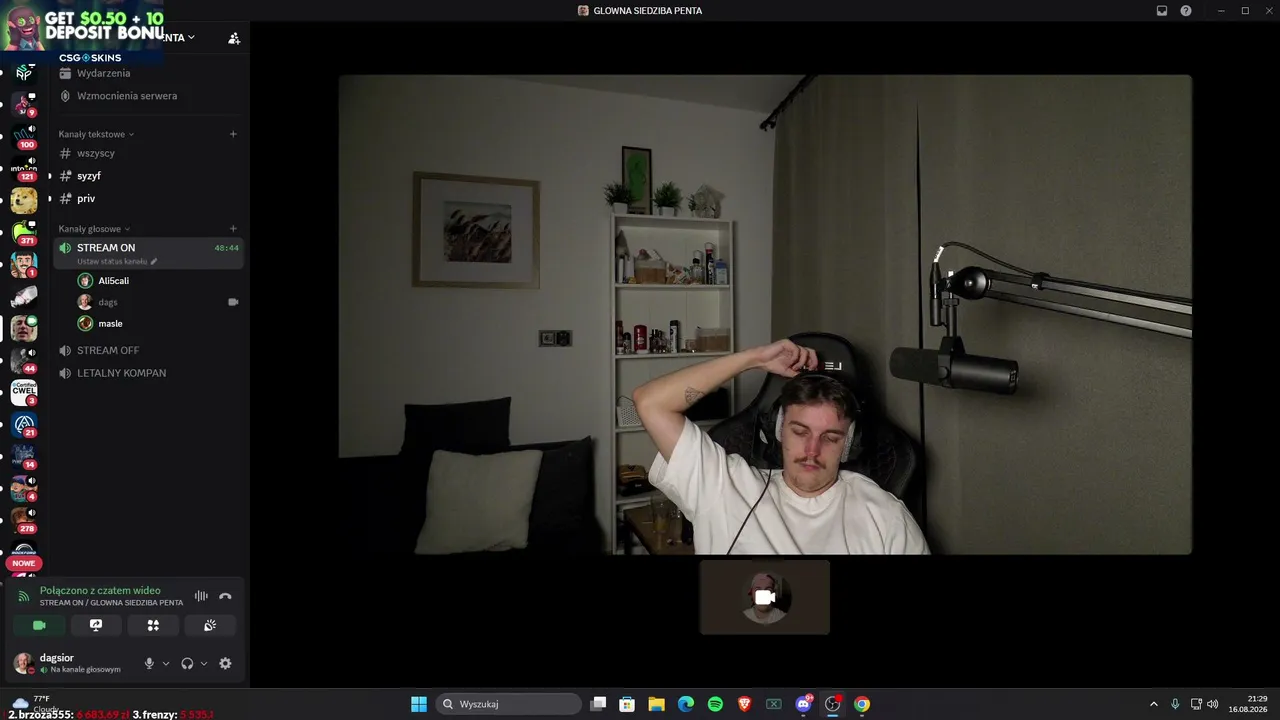The width and height of the screenshot is (1280, 720).
Task: Open the soundboard
Action: coord(210,625)
